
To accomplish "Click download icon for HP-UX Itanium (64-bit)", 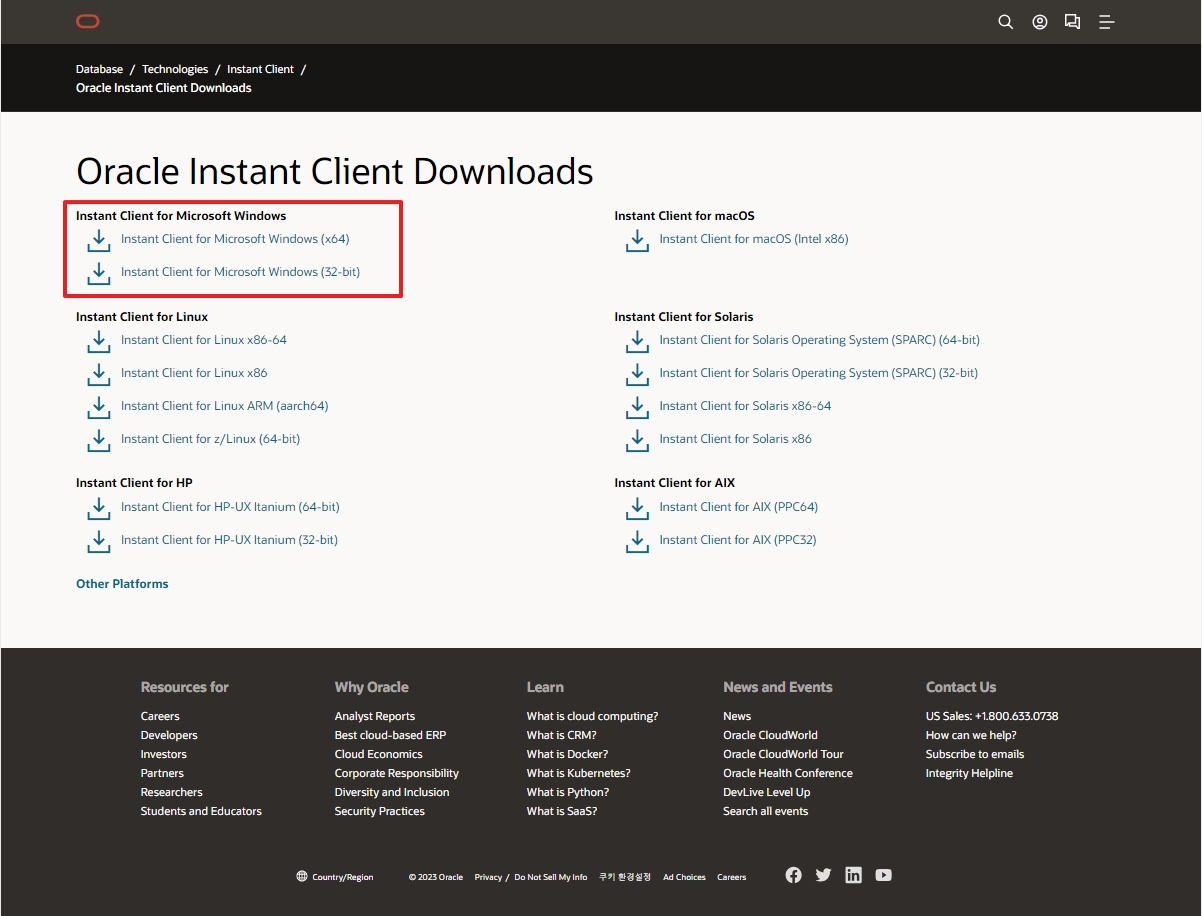I will coord(98,508).
